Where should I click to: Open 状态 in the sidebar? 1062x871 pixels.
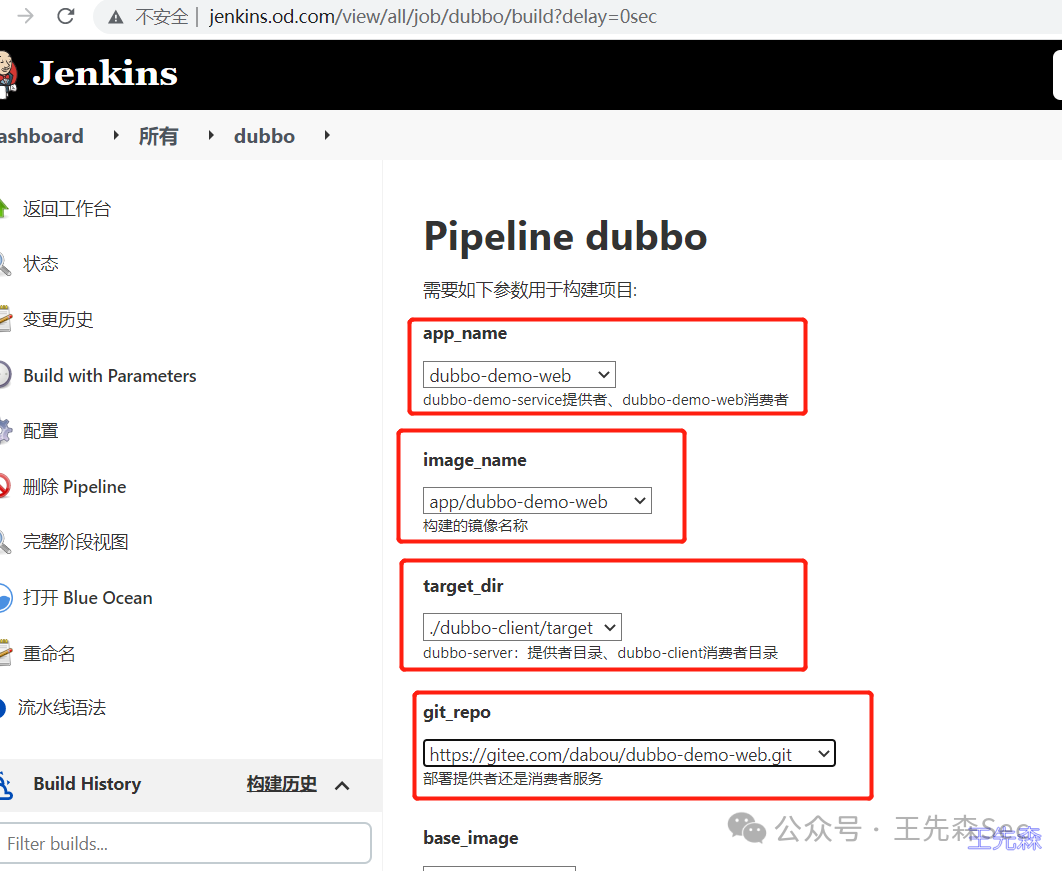pyautogui.click(x=41, y=263)
